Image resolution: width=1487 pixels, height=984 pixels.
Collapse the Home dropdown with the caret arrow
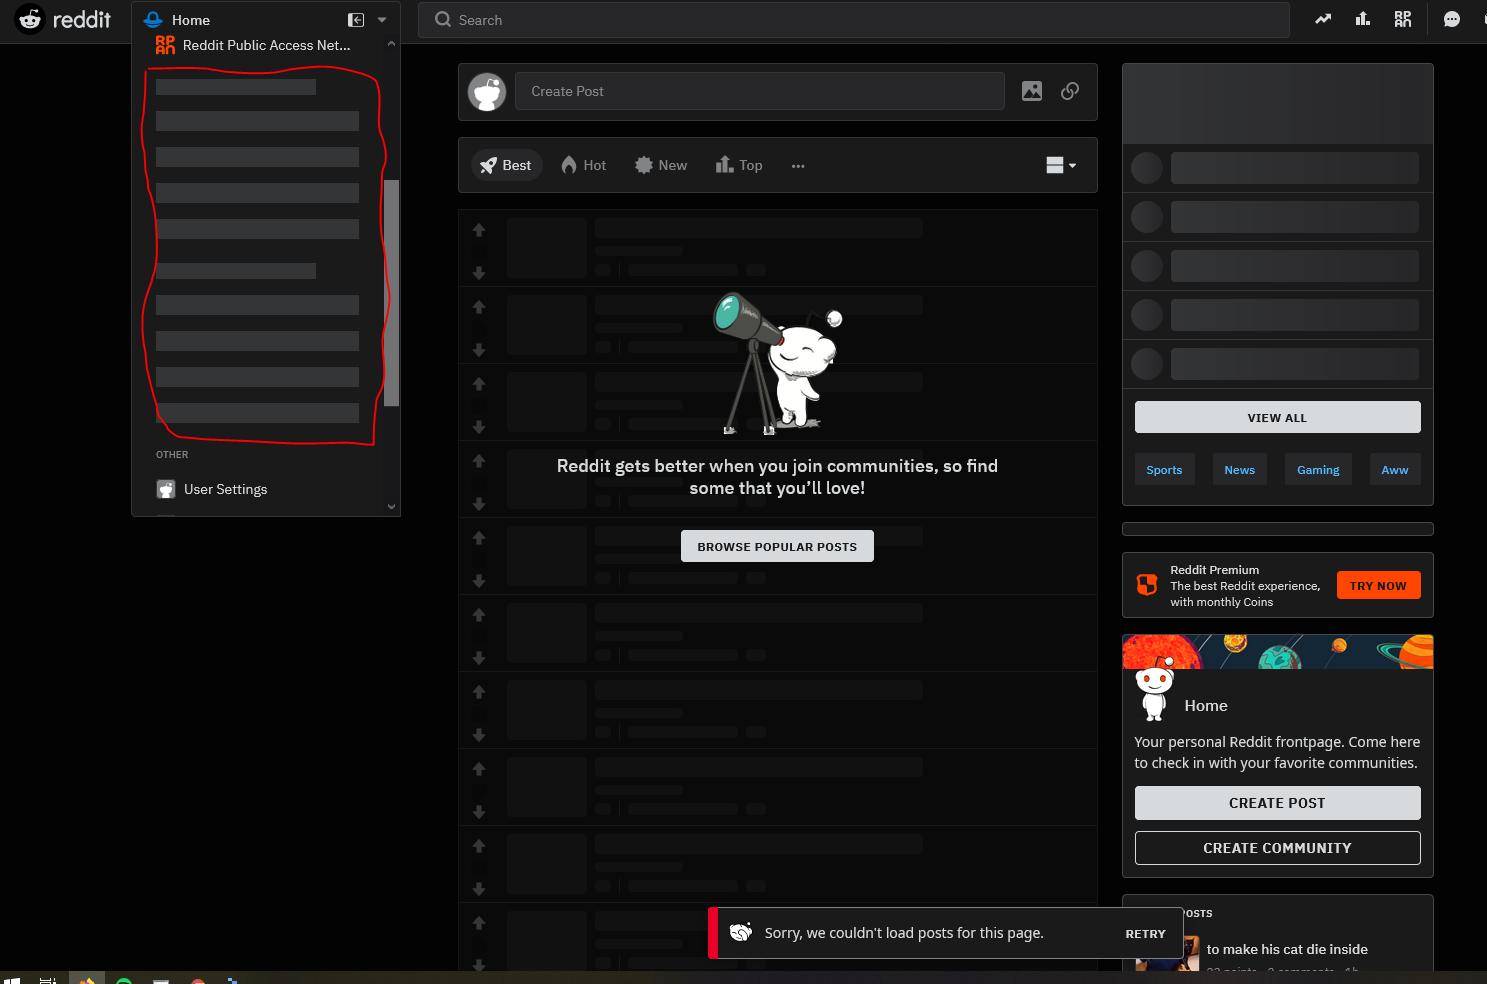382,20
